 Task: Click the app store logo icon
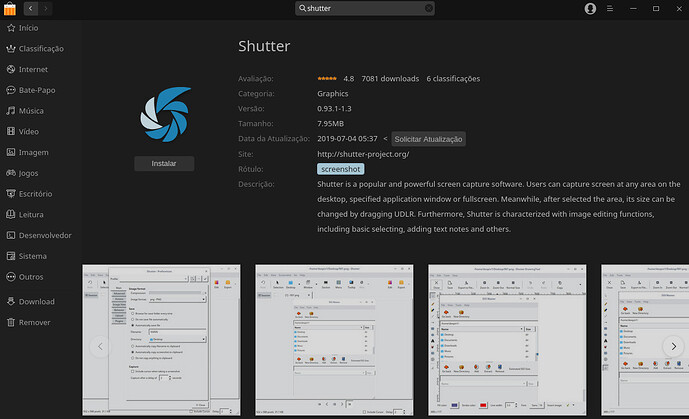[10, 8]
